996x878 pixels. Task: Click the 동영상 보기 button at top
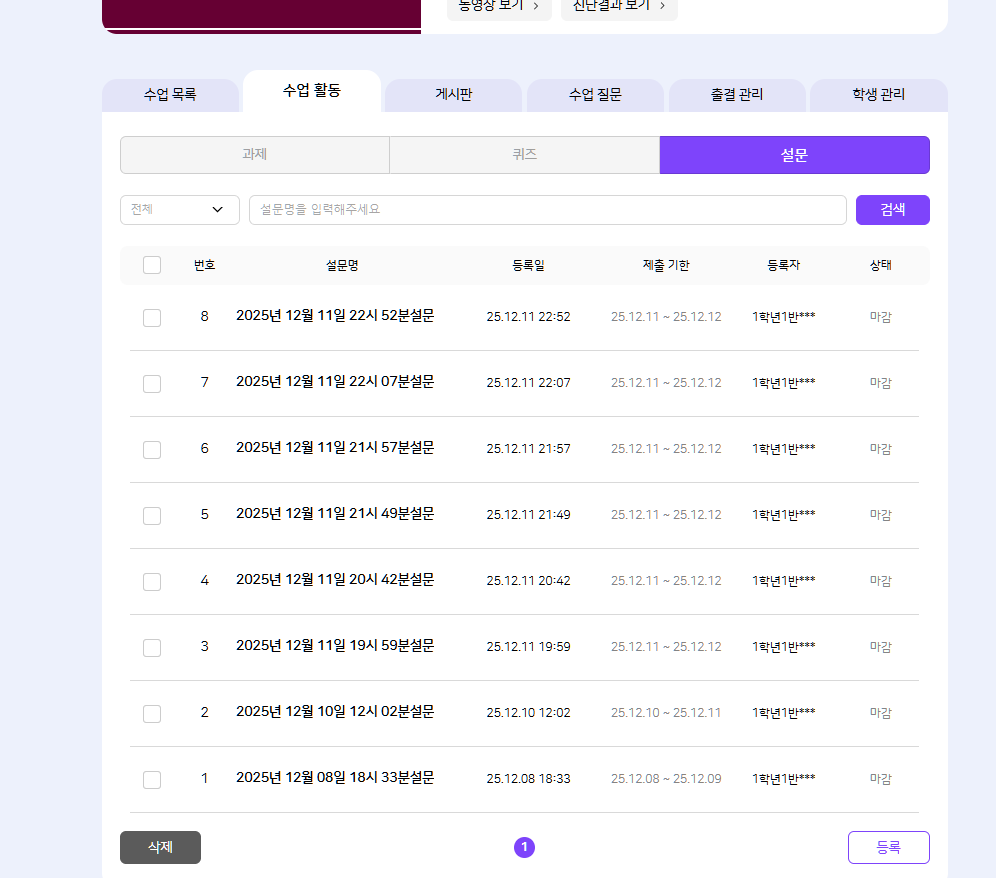click(x=498, y=6)
